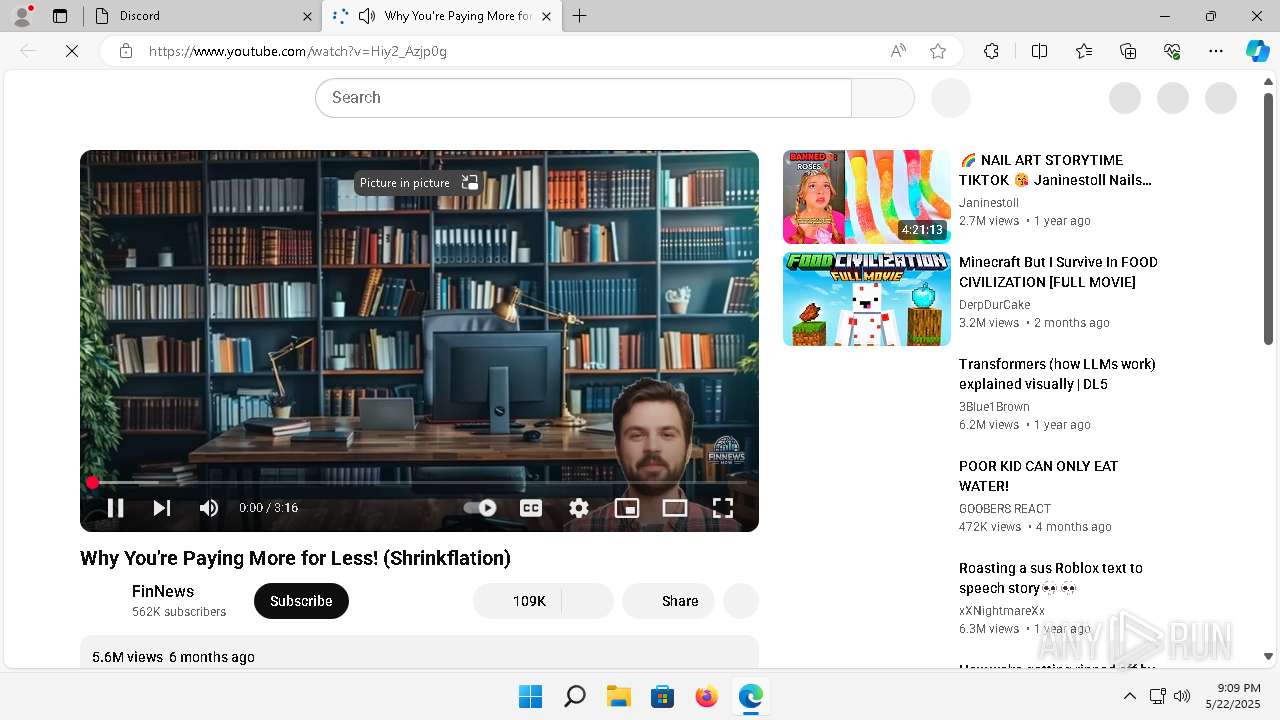Add this page to favorites

pyautogui.click(x=938, y=51)
